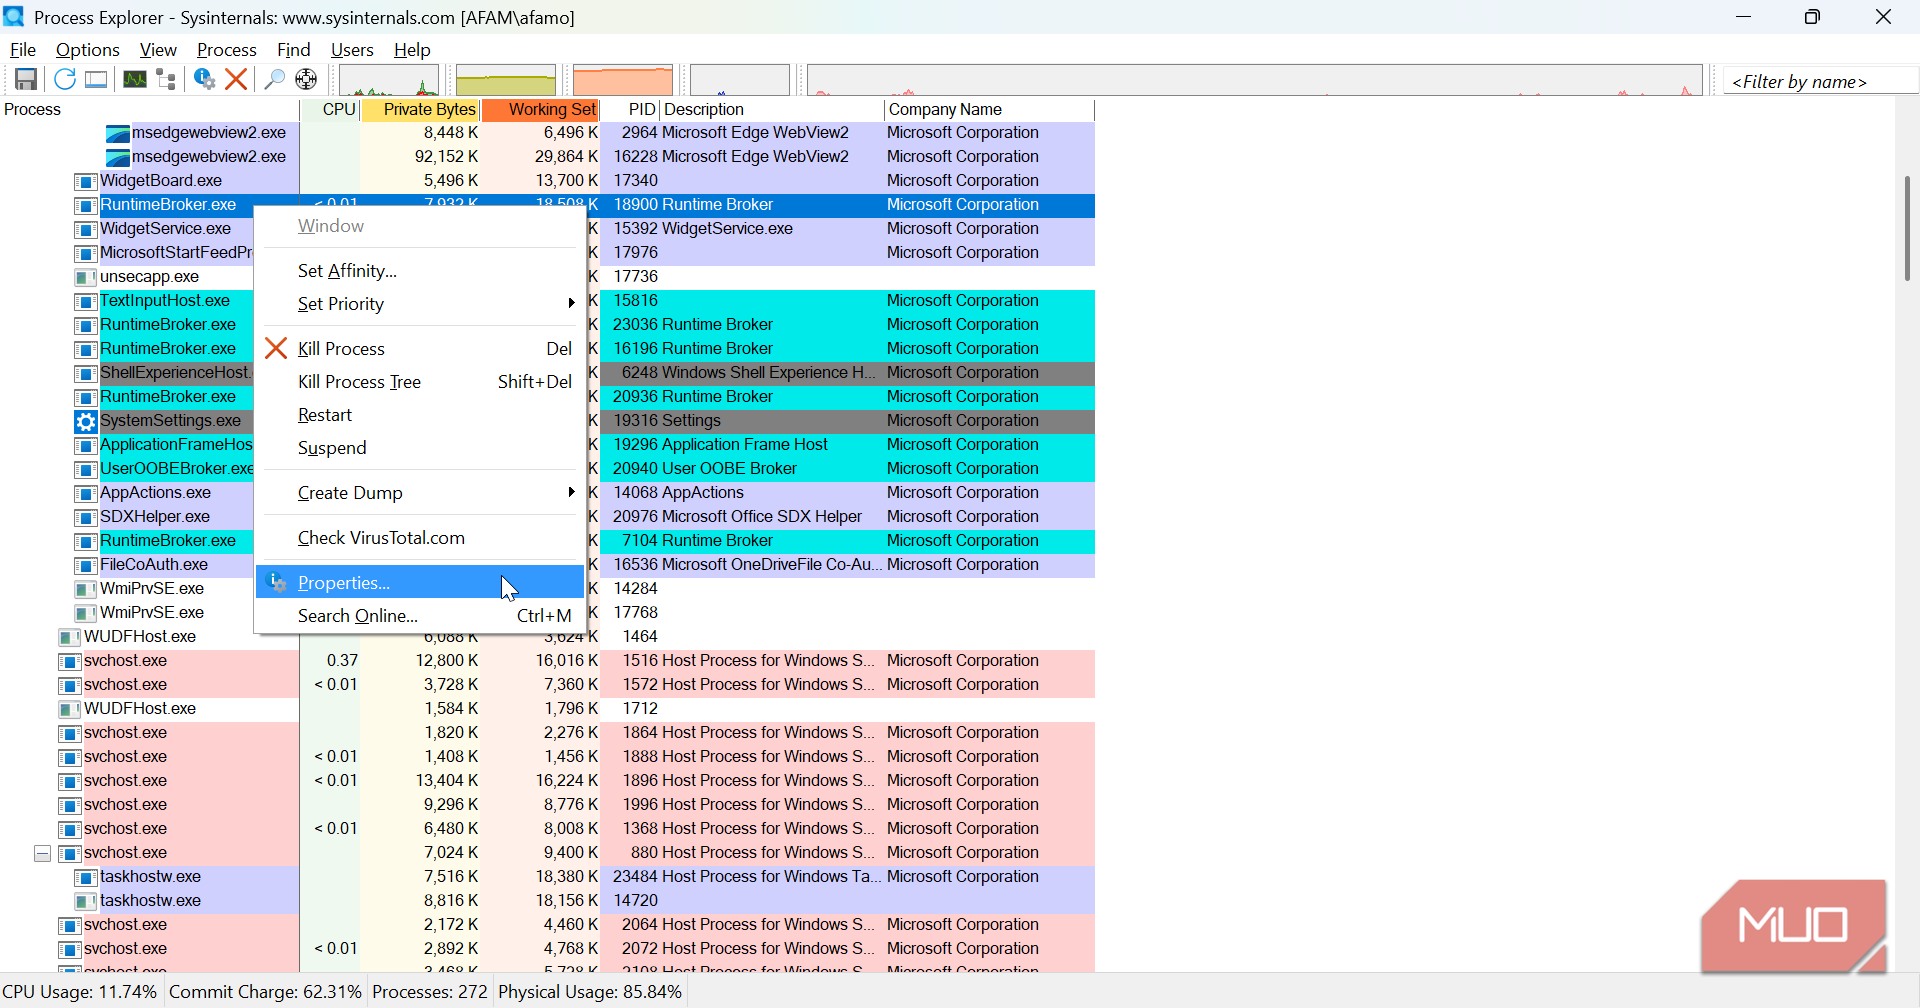Click the Properties gear toolbar icon
The height and width of the screenshot is (1008, 1920).
205,79
